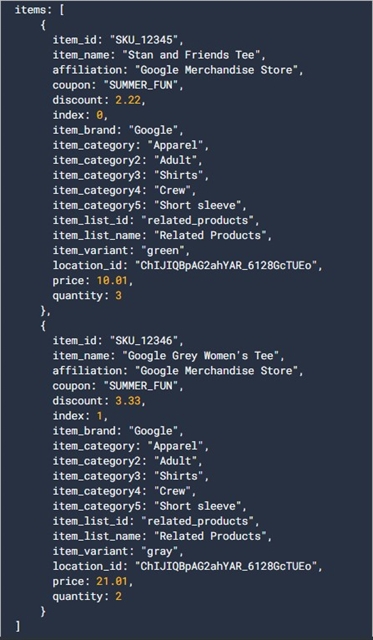
Task: Click the second "Related Products" list name
Action: click(x=210, y=536)
